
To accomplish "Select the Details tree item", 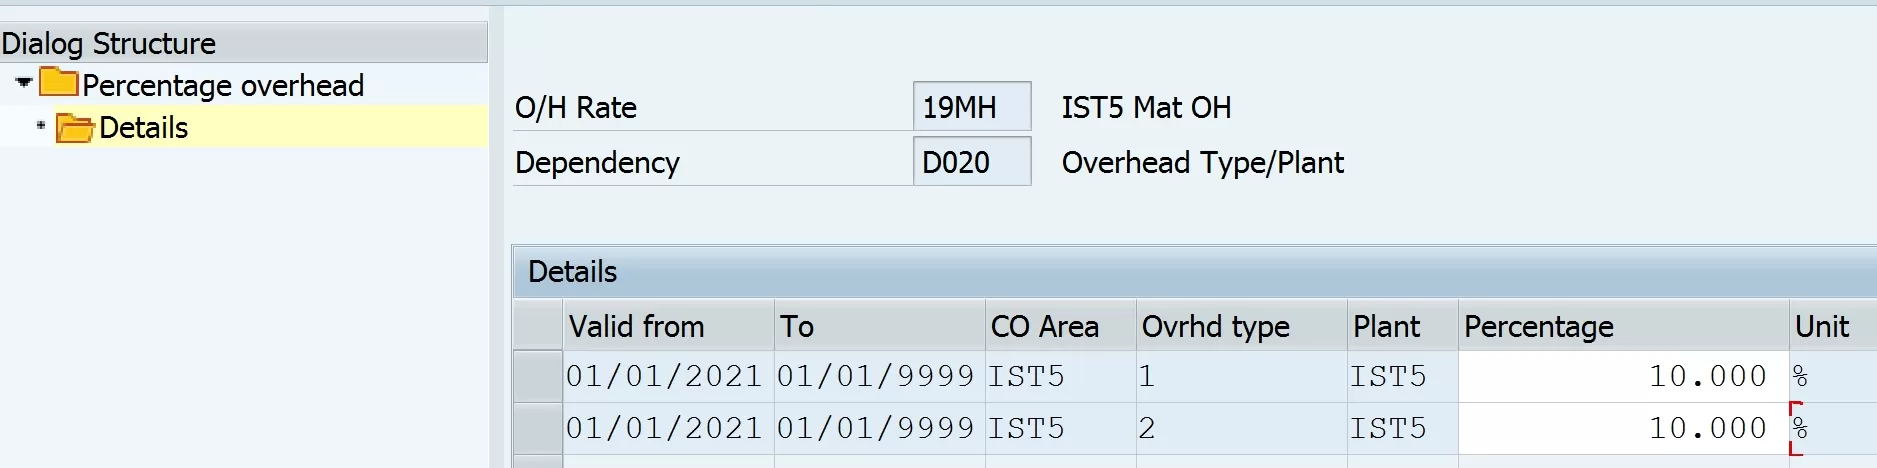I will 143,128.
